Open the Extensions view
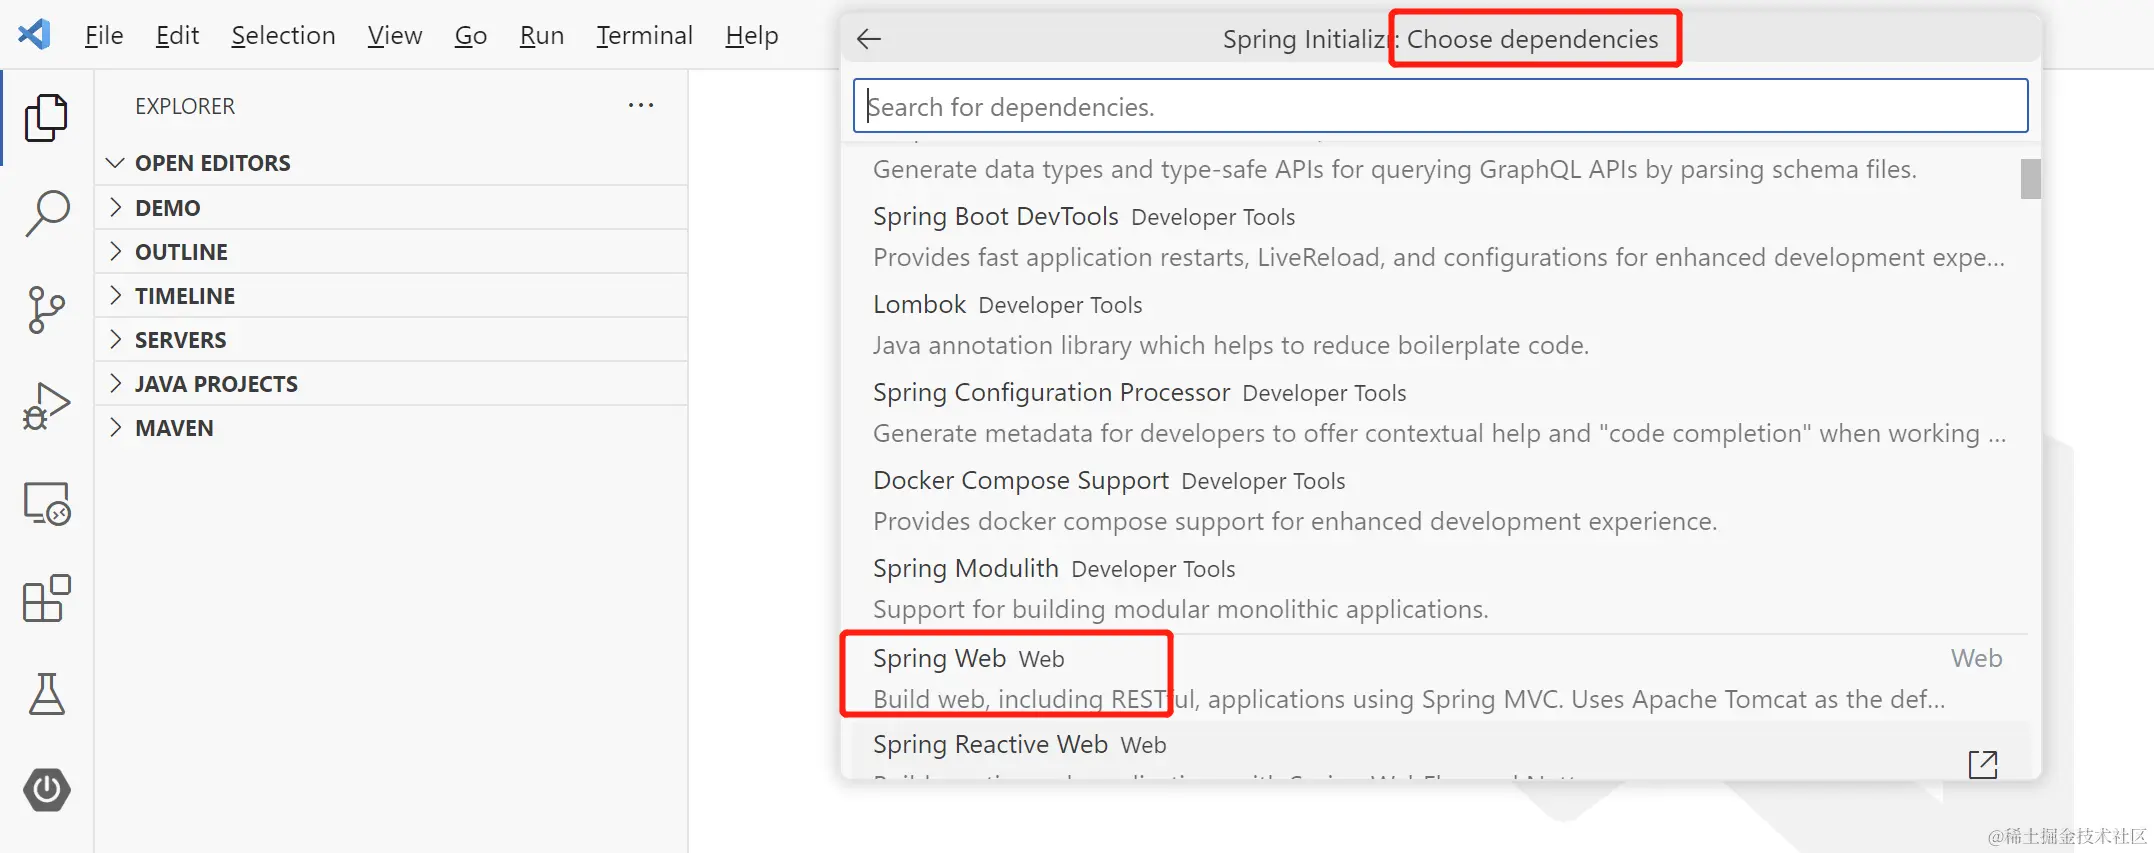Viewport: 2154px width, 853px height. pyautogui.click(x=46, y=598)
